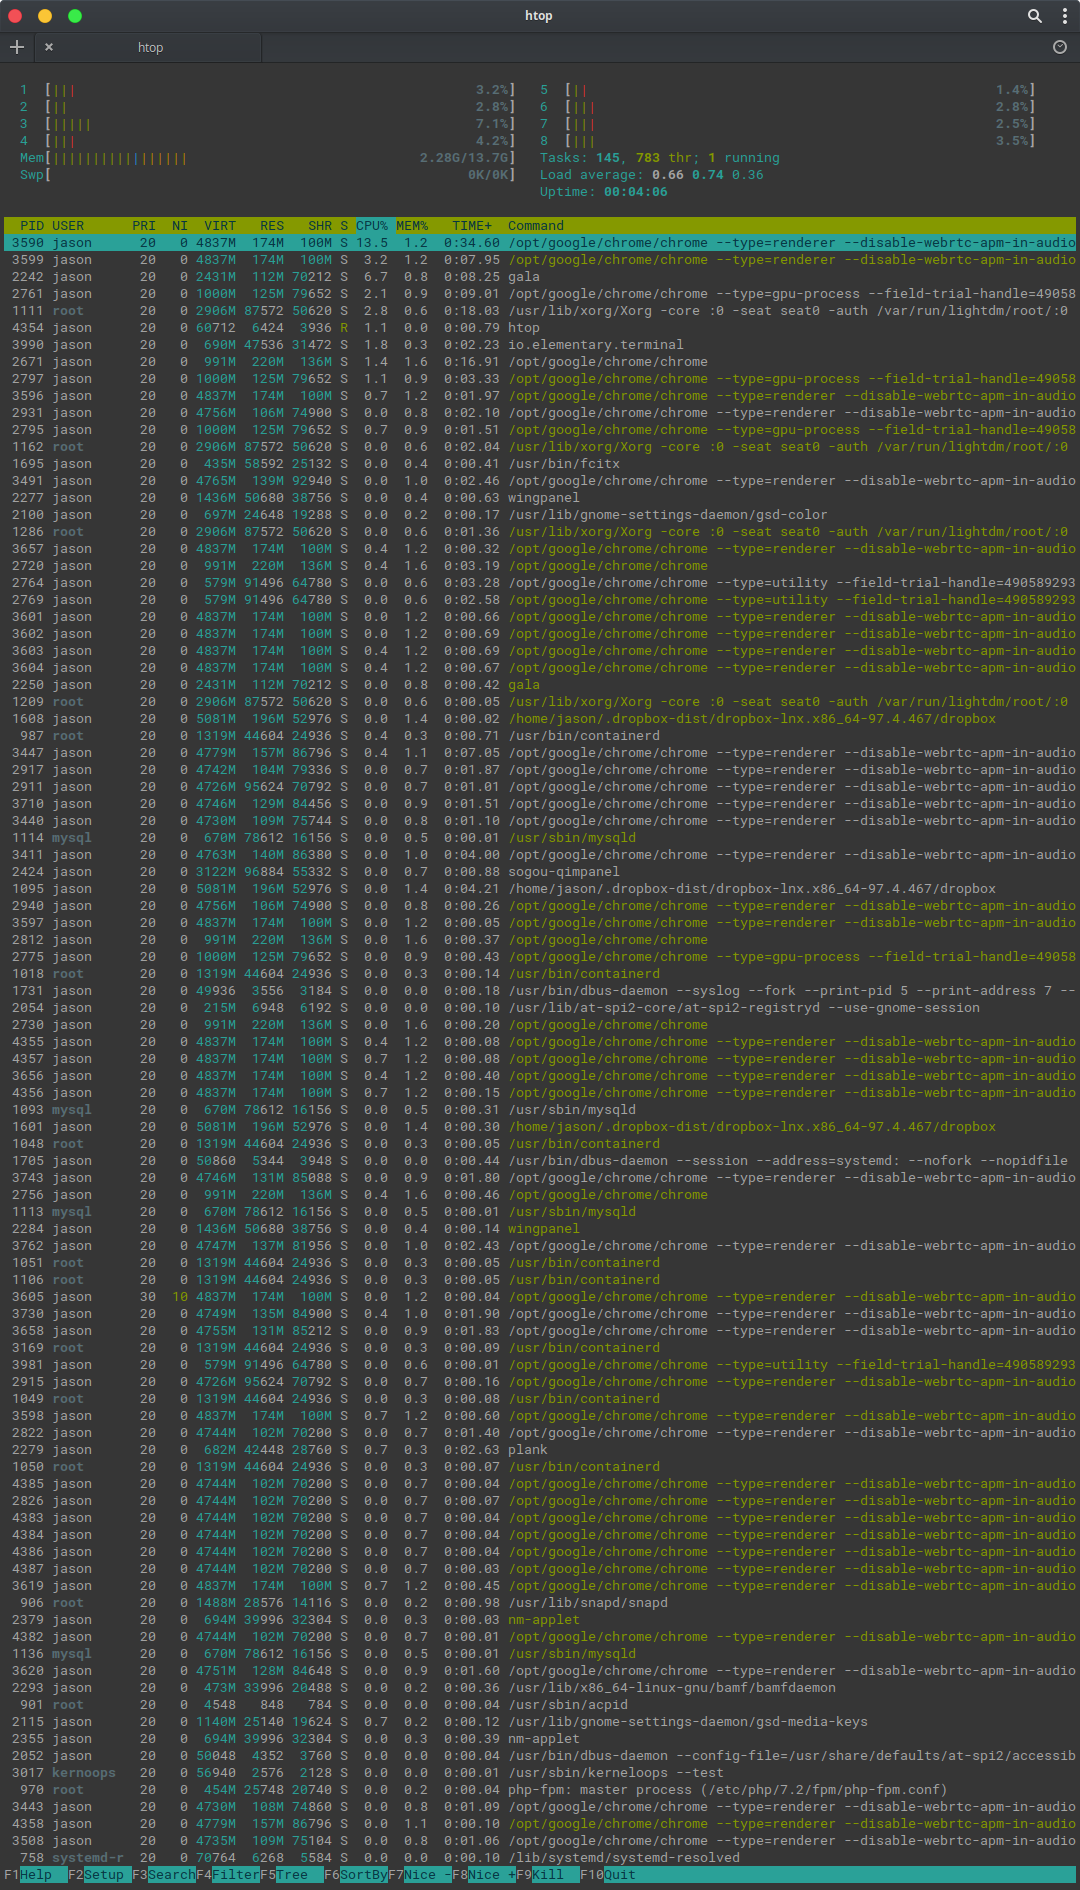
Task: Click F7 Nice - to lower niceness
Action: pyautogui.click(x=420, y=1875)
